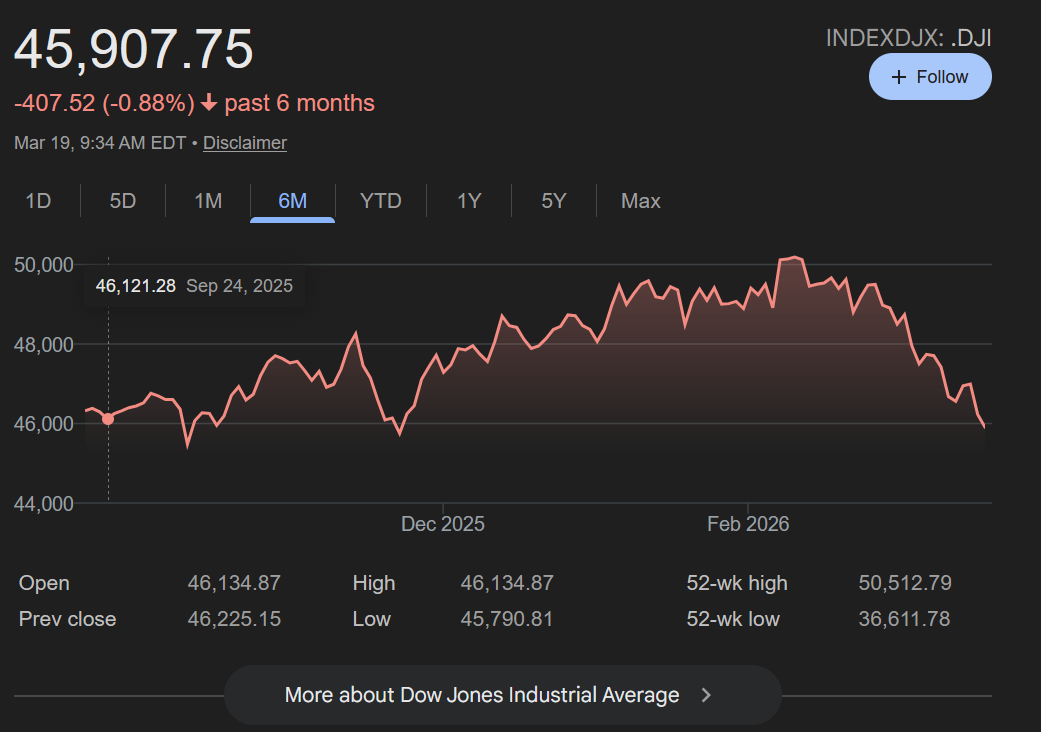Switch to the 1D range tab
This screenshot has height=732, width=1041.
pyautogui.click(x=38, y=200)
